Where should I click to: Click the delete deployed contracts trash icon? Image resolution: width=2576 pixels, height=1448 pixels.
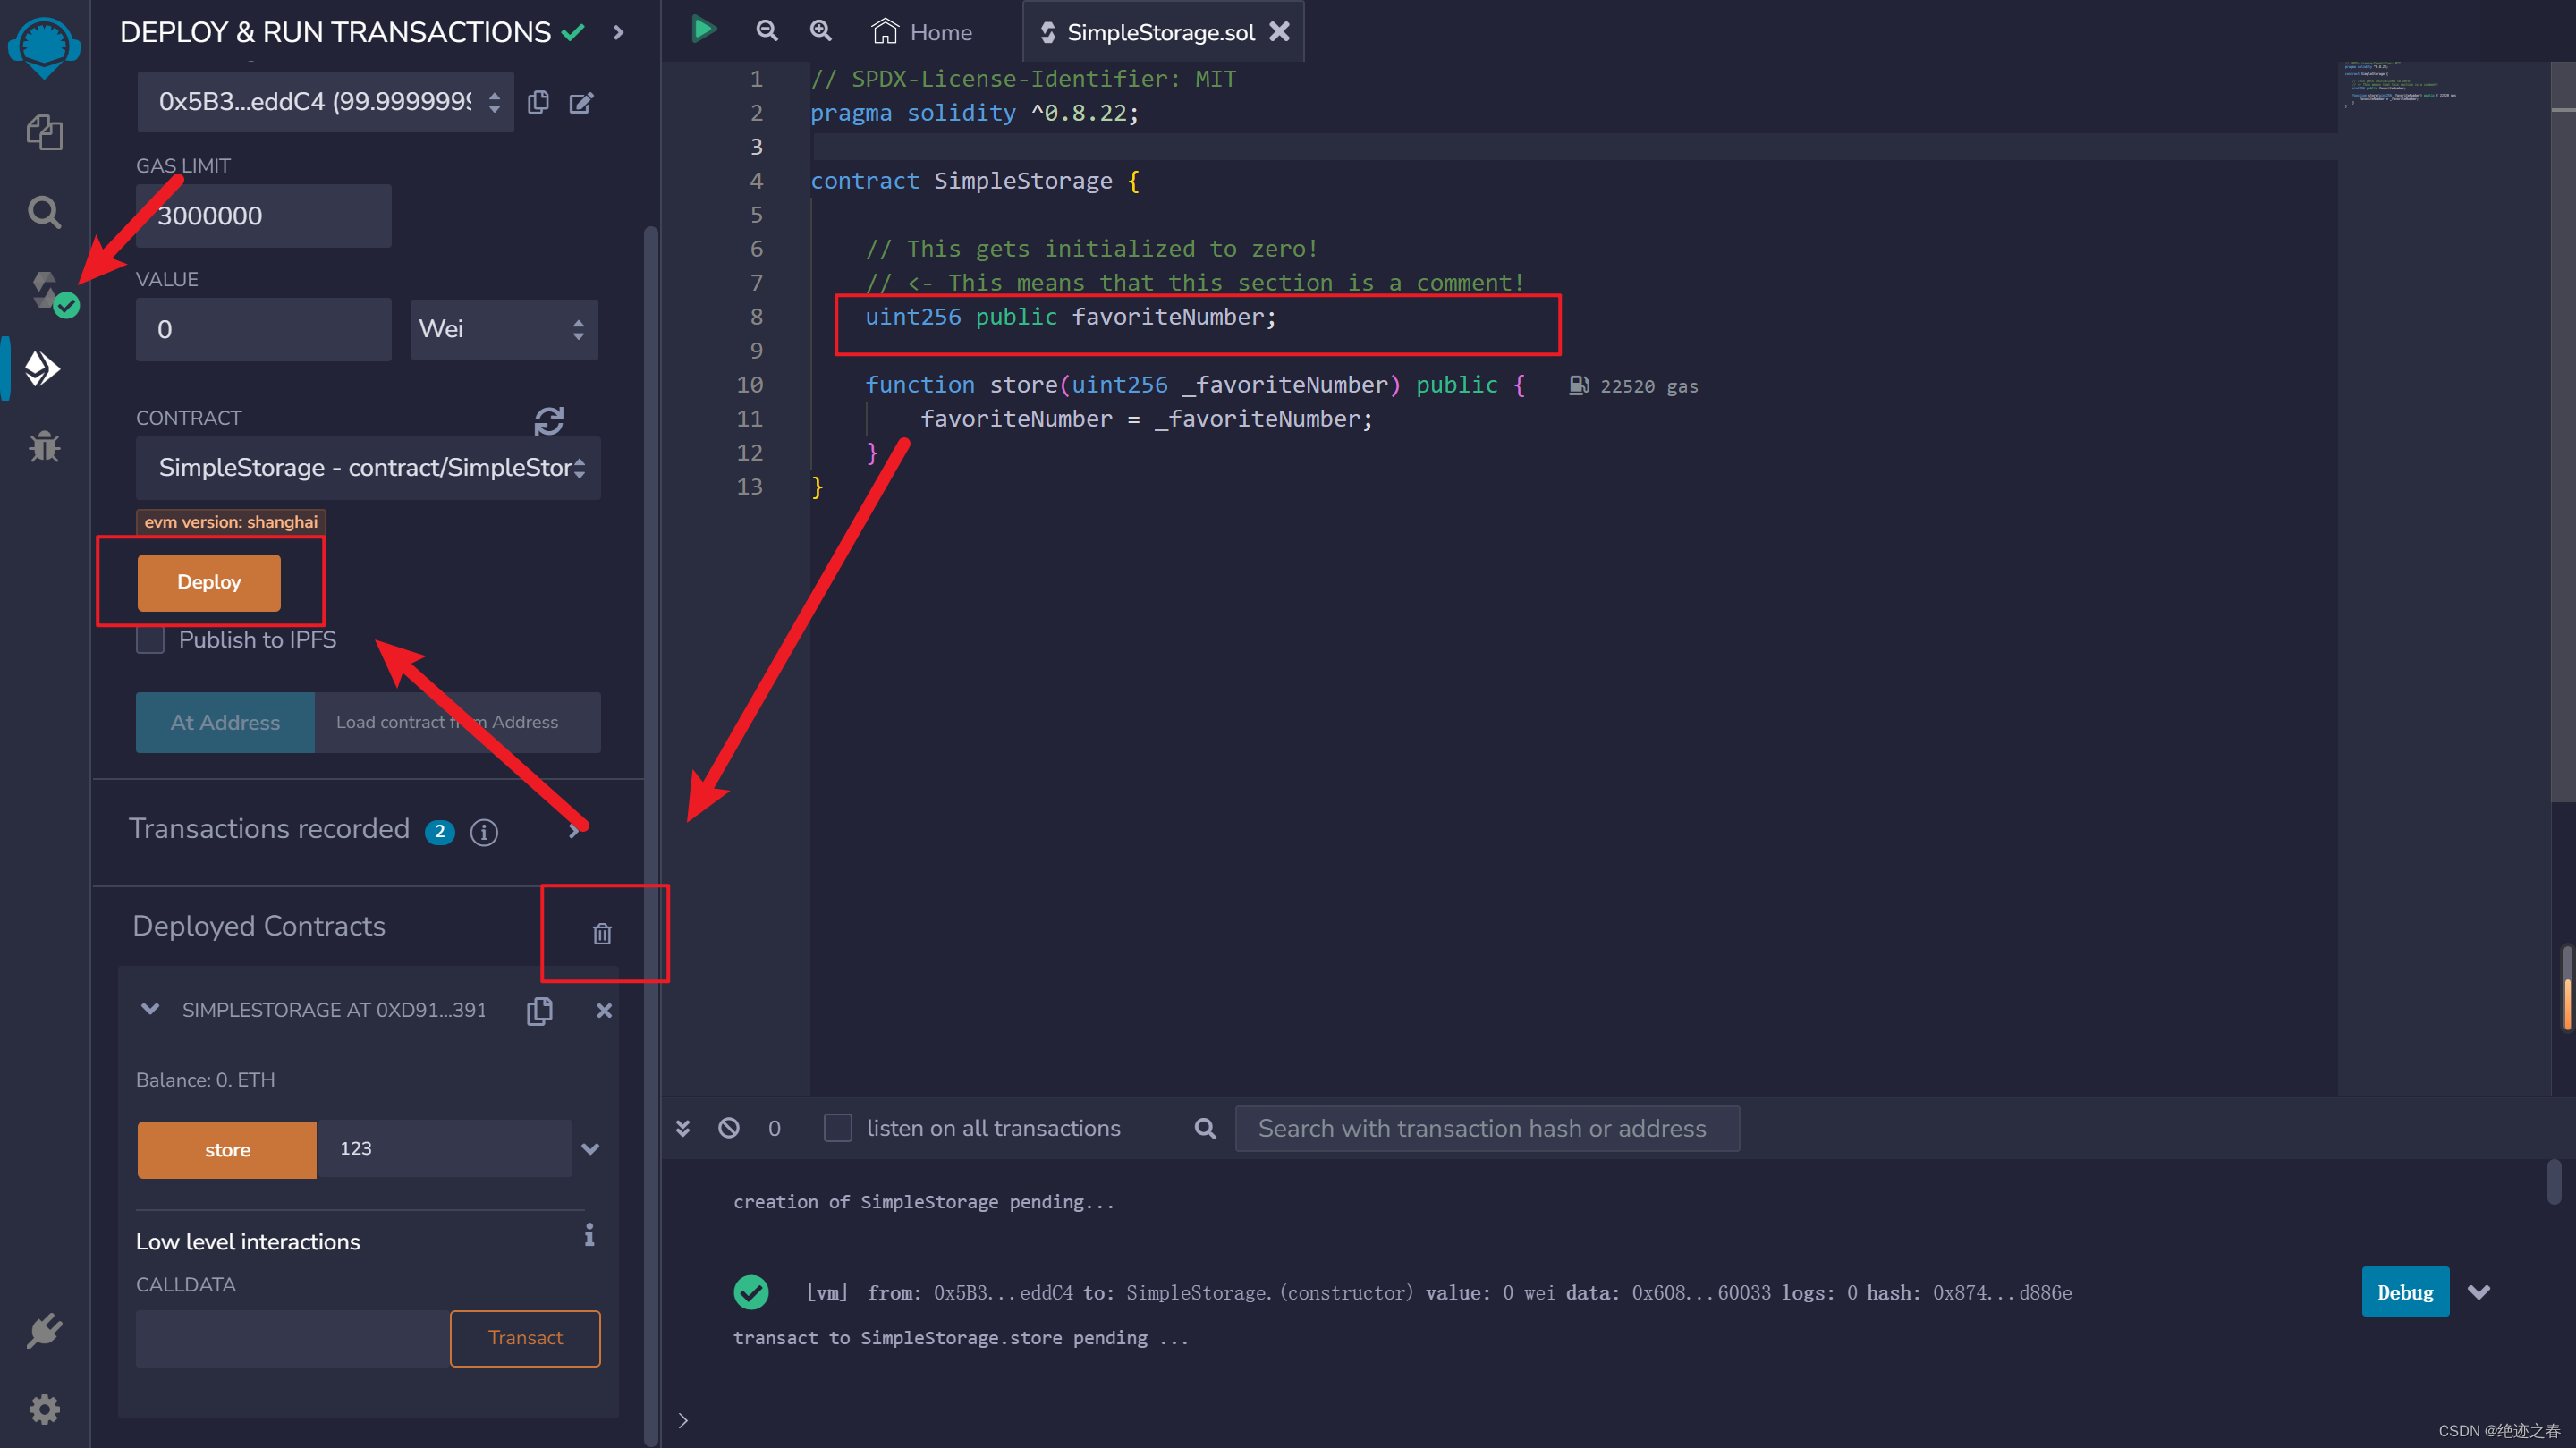(x=602, y=933)
